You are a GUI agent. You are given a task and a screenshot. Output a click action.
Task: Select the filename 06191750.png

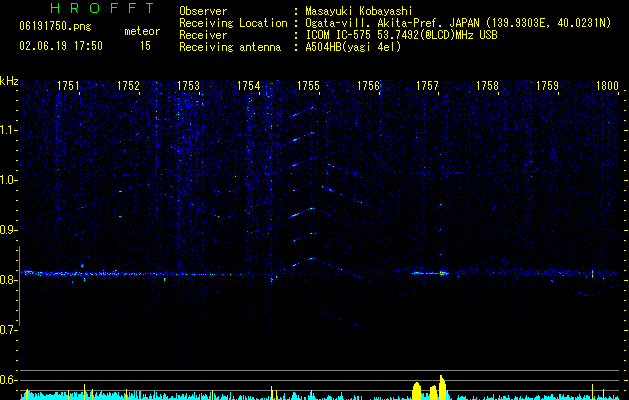55,27
